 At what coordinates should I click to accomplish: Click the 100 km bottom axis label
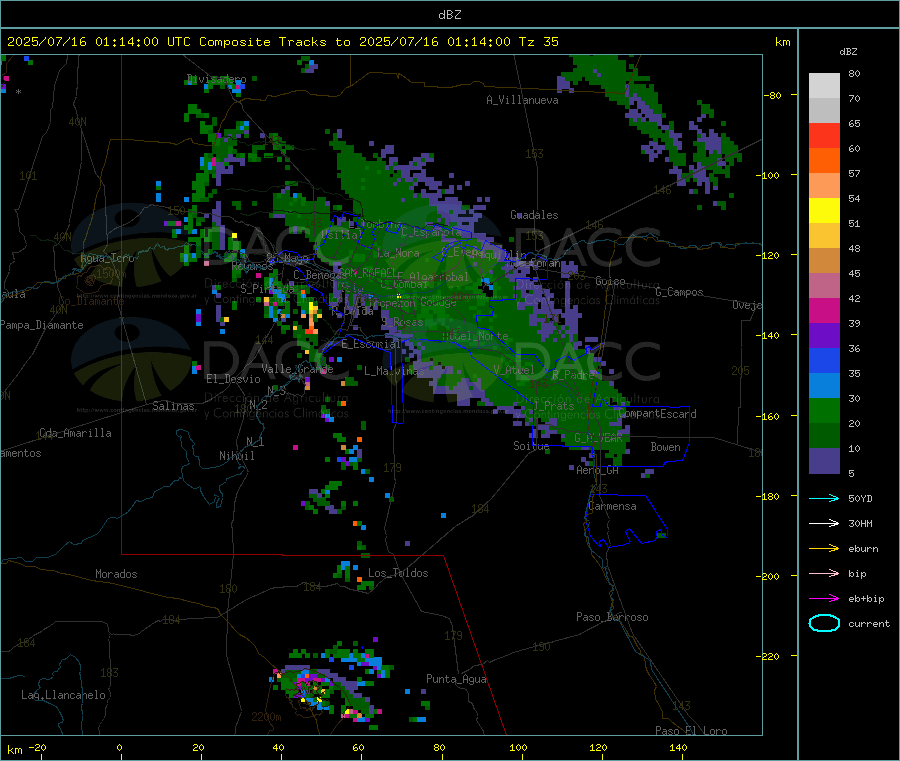pyautogui.click(x=518, y=747)
